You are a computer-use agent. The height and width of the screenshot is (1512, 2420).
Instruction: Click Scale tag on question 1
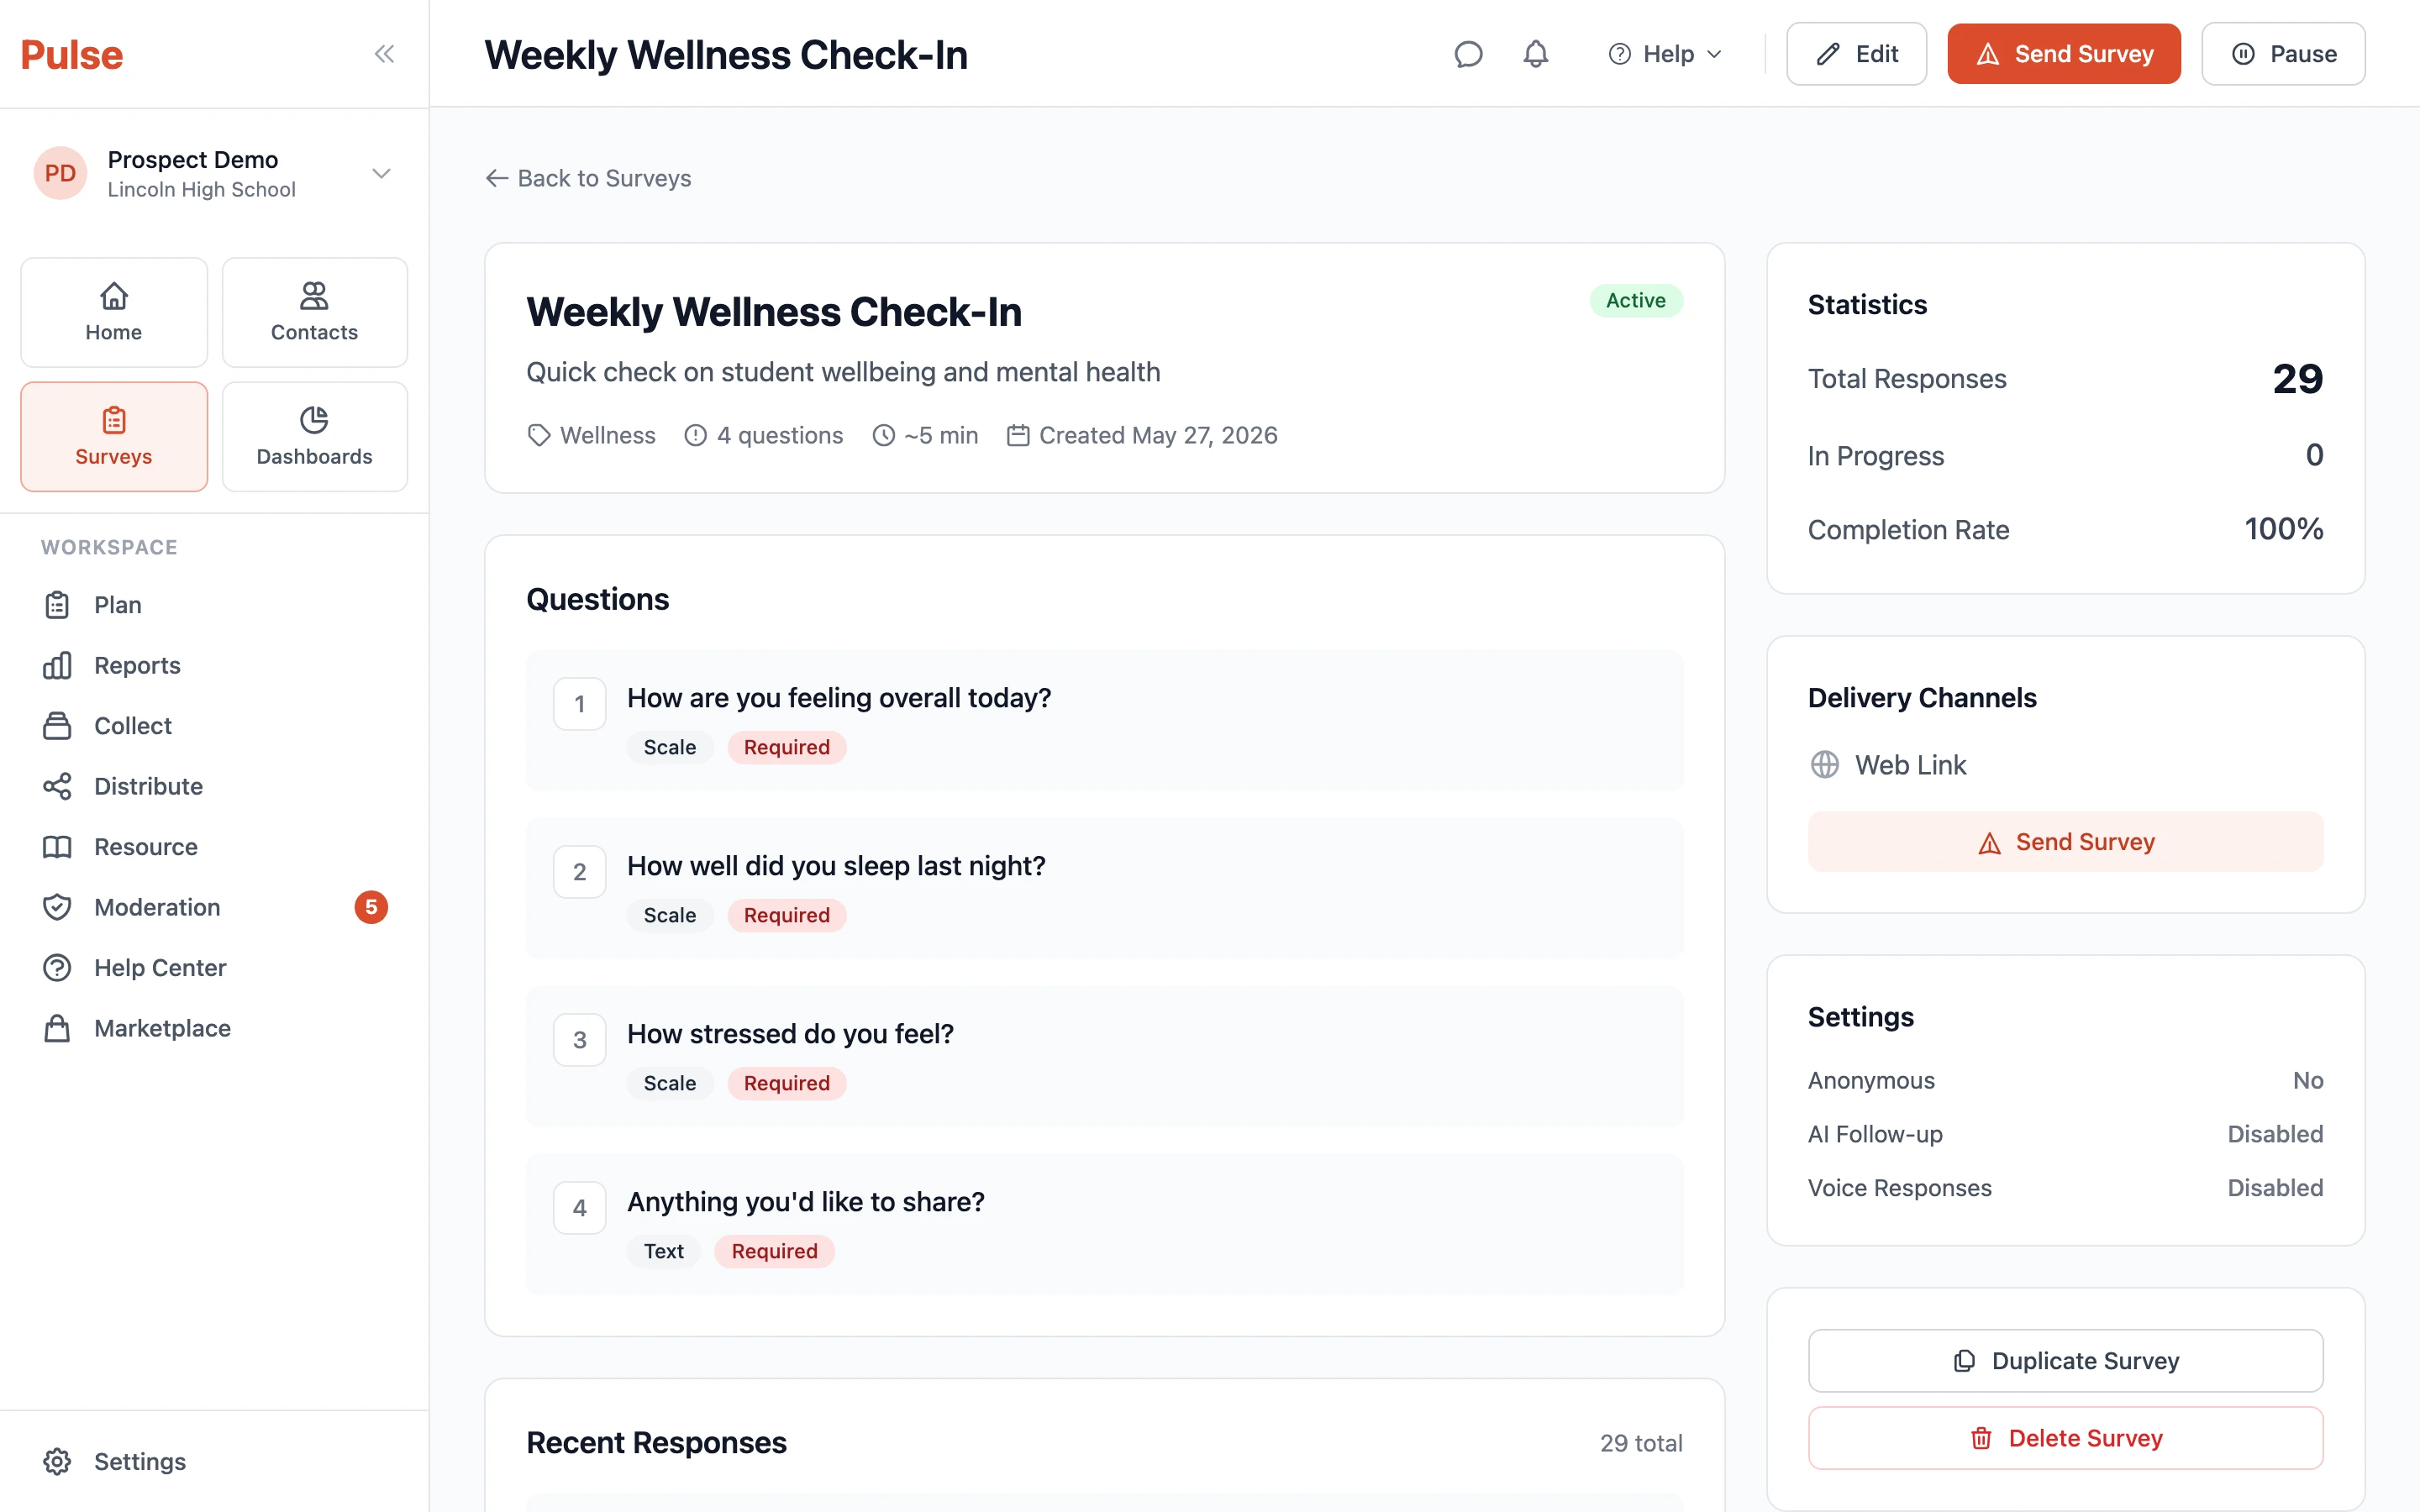670,747
